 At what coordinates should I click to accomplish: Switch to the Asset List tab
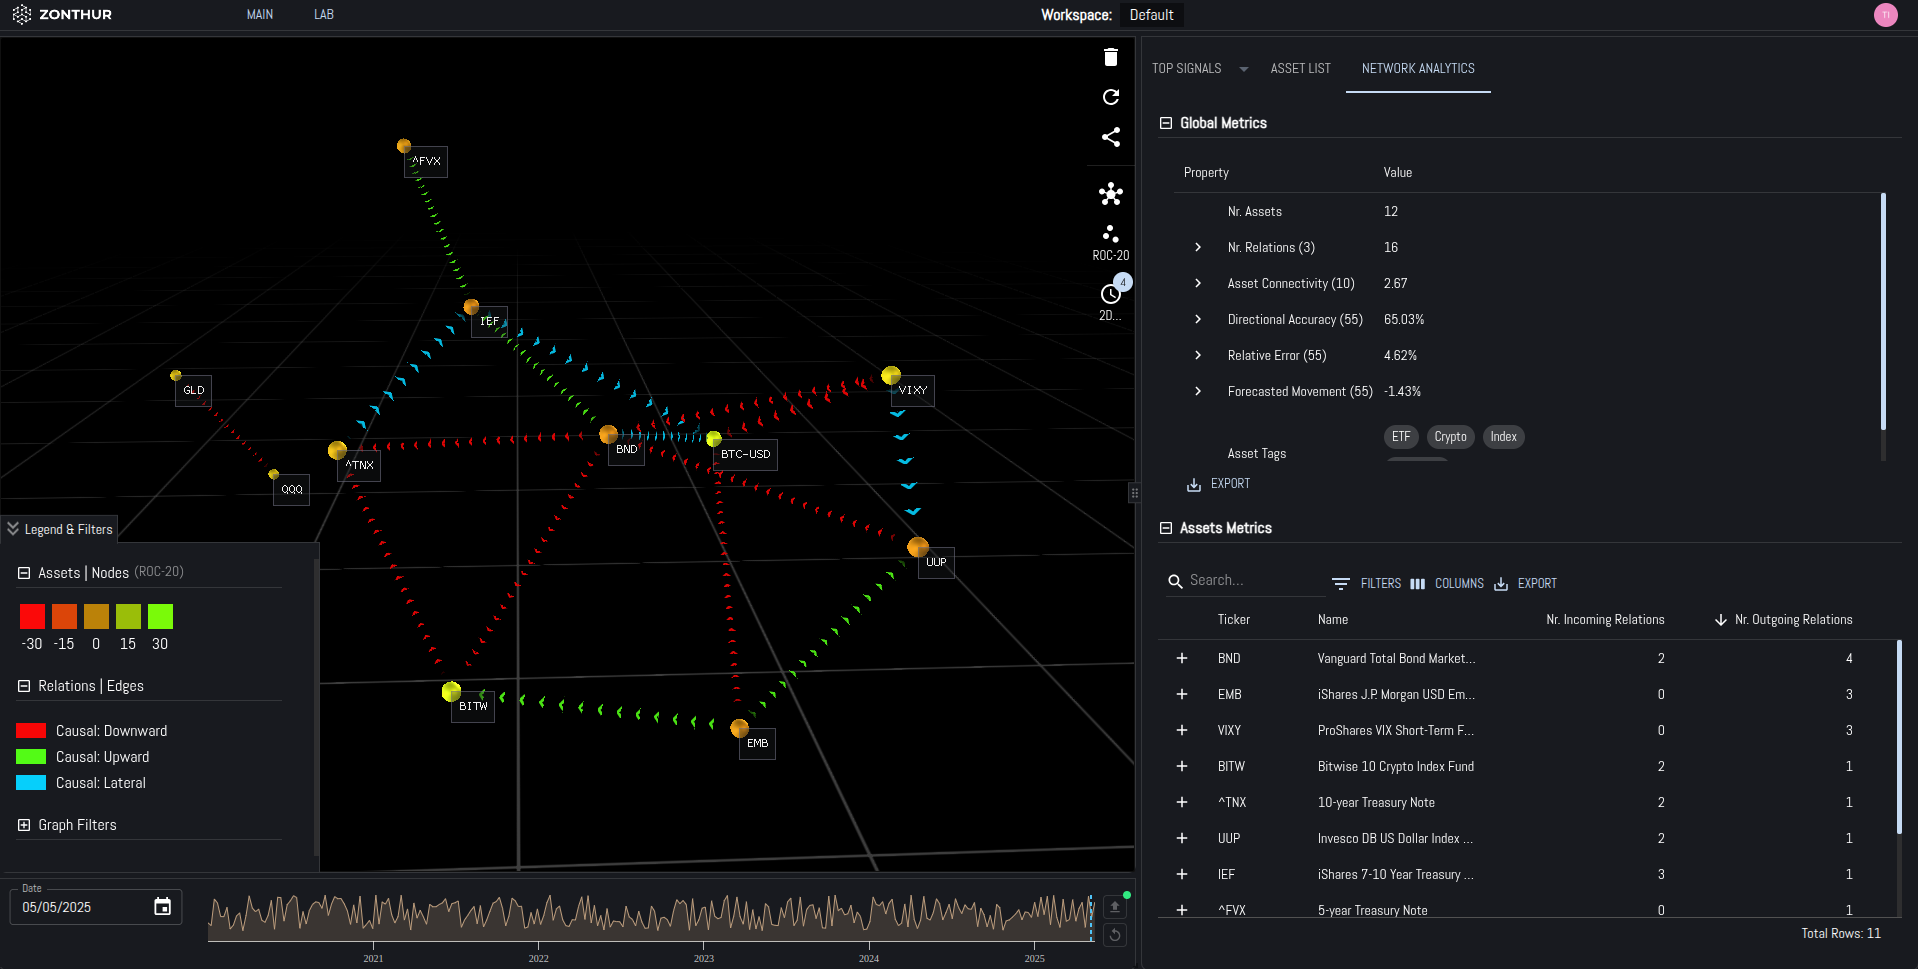point(1300,69)
